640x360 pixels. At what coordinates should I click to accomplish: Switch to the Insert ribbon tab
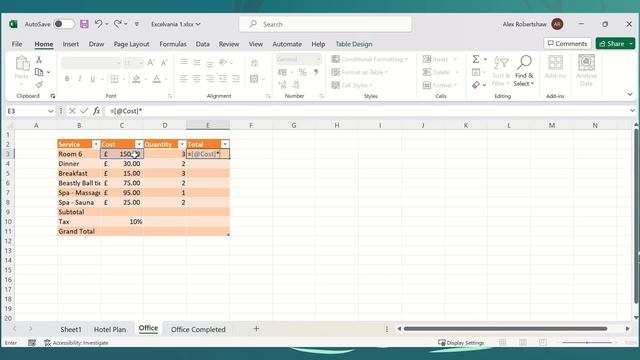pos(71,44)
